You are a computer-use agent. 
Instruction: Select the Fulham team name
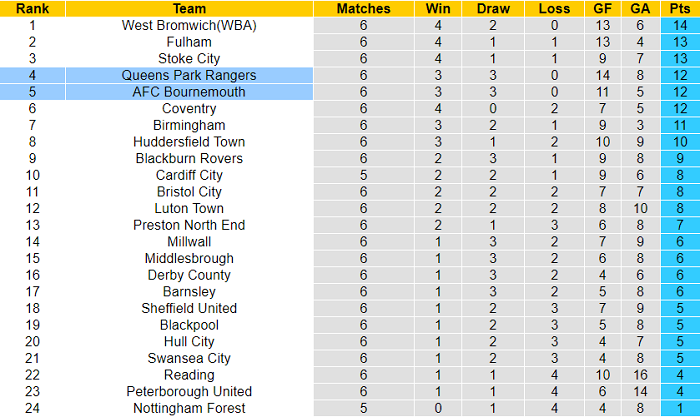189,42
